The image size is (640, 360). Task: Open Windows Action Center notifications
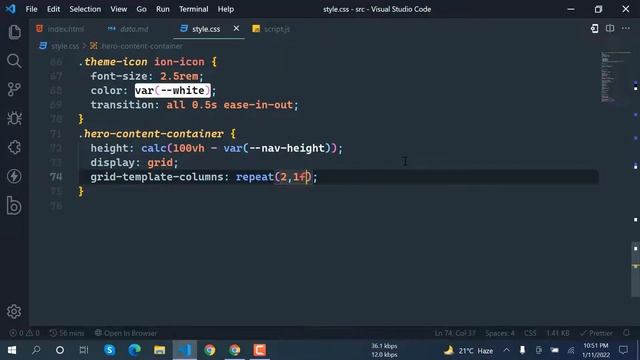623,350
